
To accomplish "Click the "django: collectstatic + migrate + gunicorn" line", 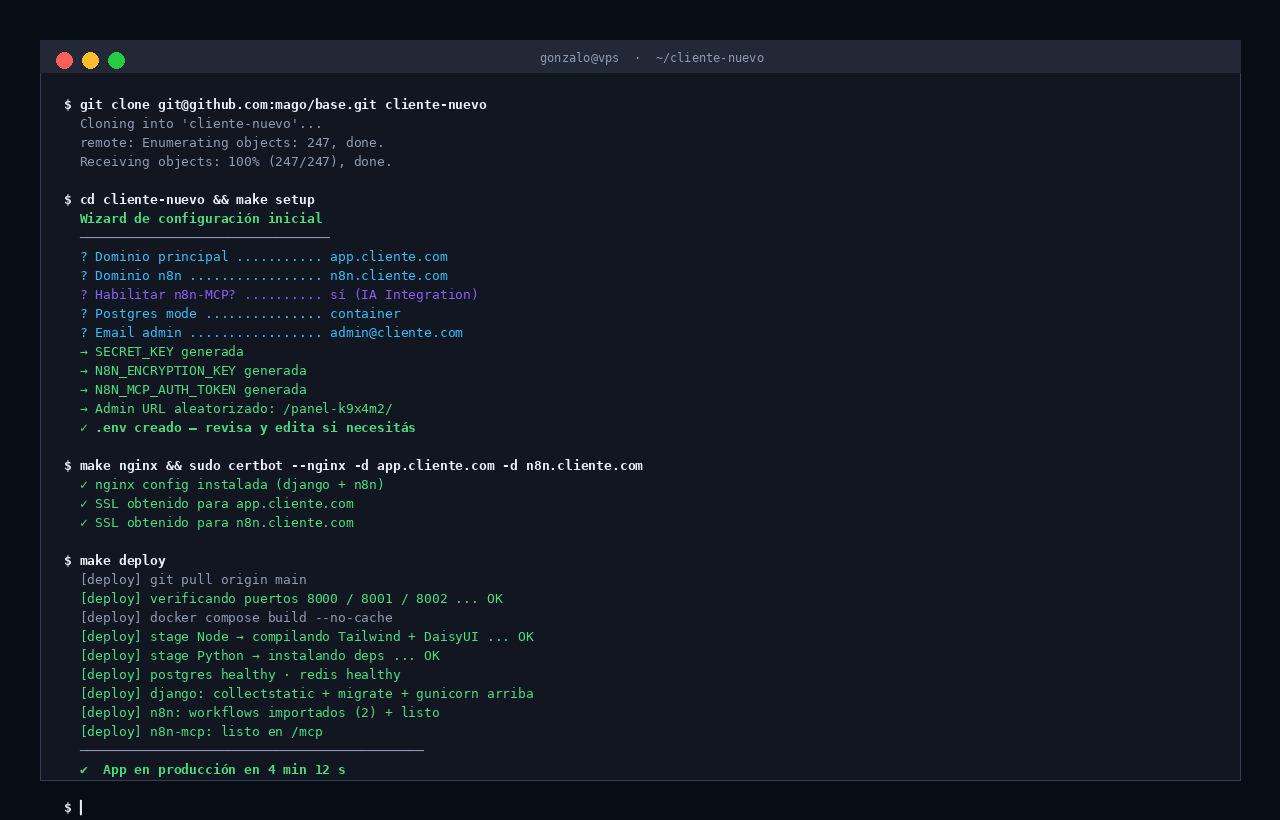I will click(x=307, y=694).
